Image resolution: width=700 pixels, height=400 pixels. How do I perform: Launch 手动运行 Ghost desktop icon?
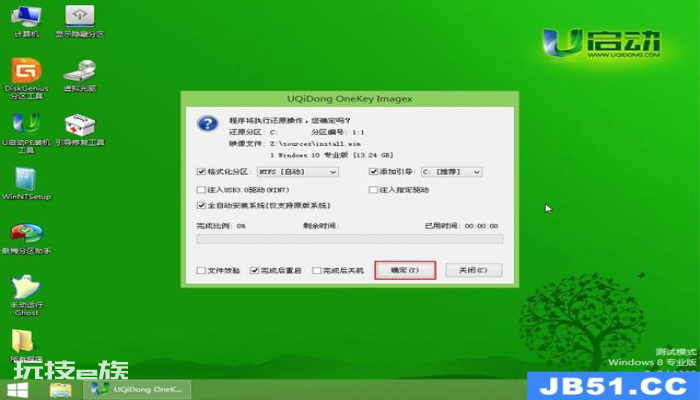(26, 295)
